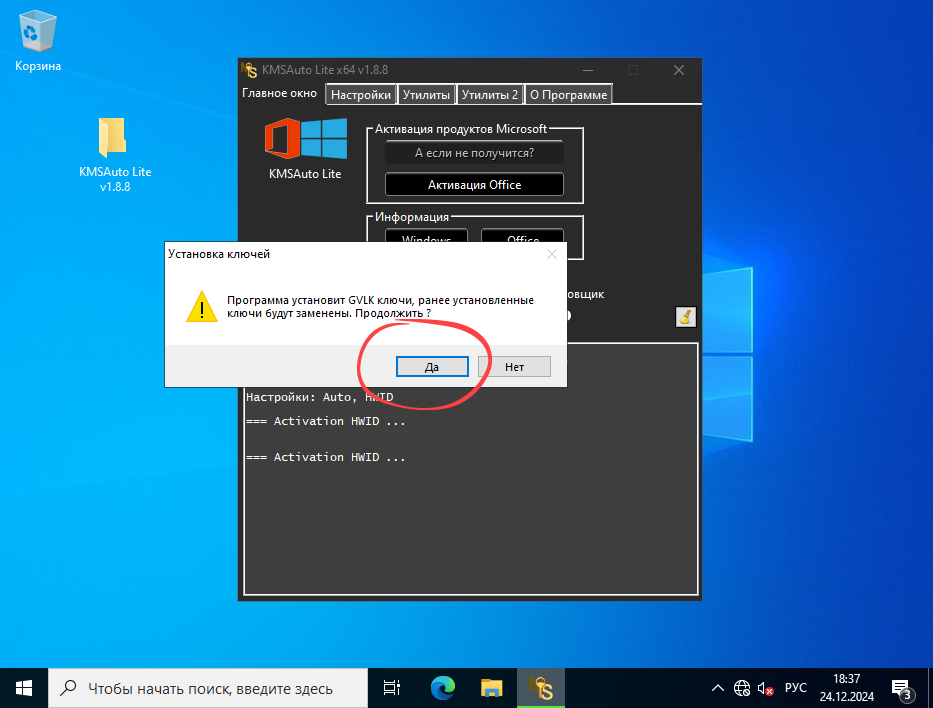
Task: Click the KMSAuto Lite icon on the taskbar
Action: (x=541, y=688)
